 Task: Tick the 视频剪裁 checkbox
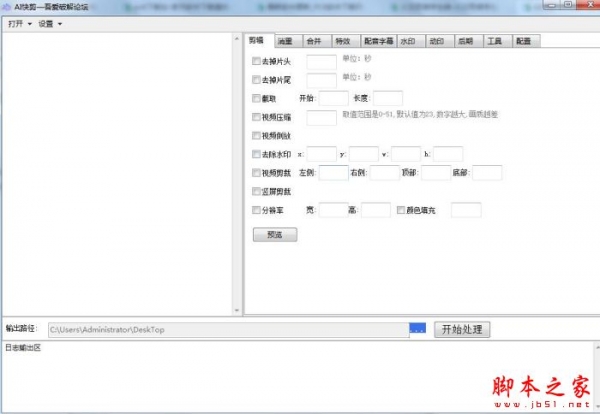point(256,173)
